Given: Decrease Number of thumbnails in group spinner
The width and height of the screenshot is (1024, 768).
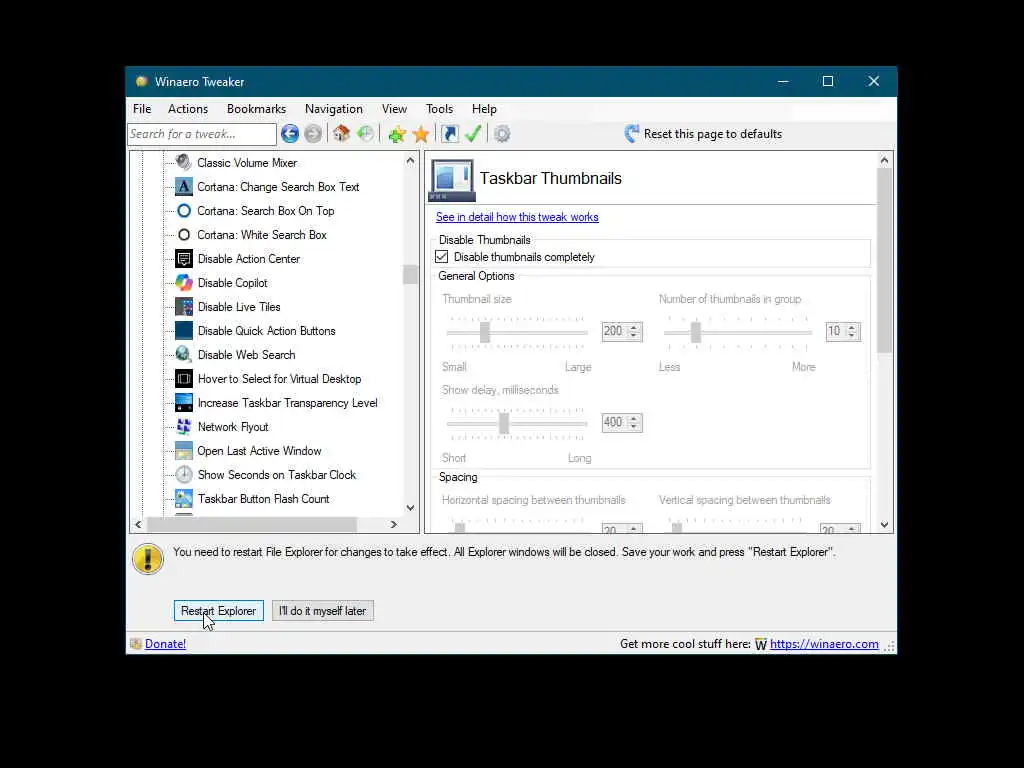Looking at the screenshot, I should click(x=852, y=335).
